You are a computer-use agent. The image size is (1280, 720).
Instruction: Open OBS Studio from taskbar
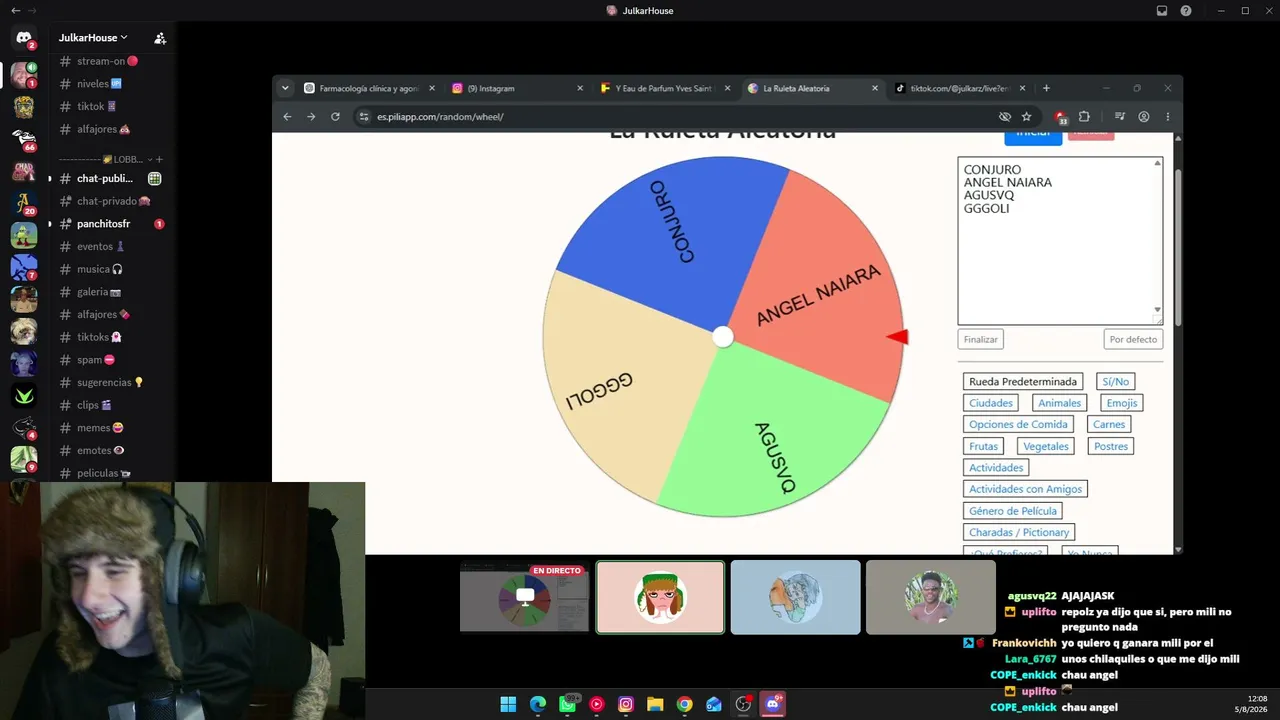pyautogui.click(x=743, y=704)
